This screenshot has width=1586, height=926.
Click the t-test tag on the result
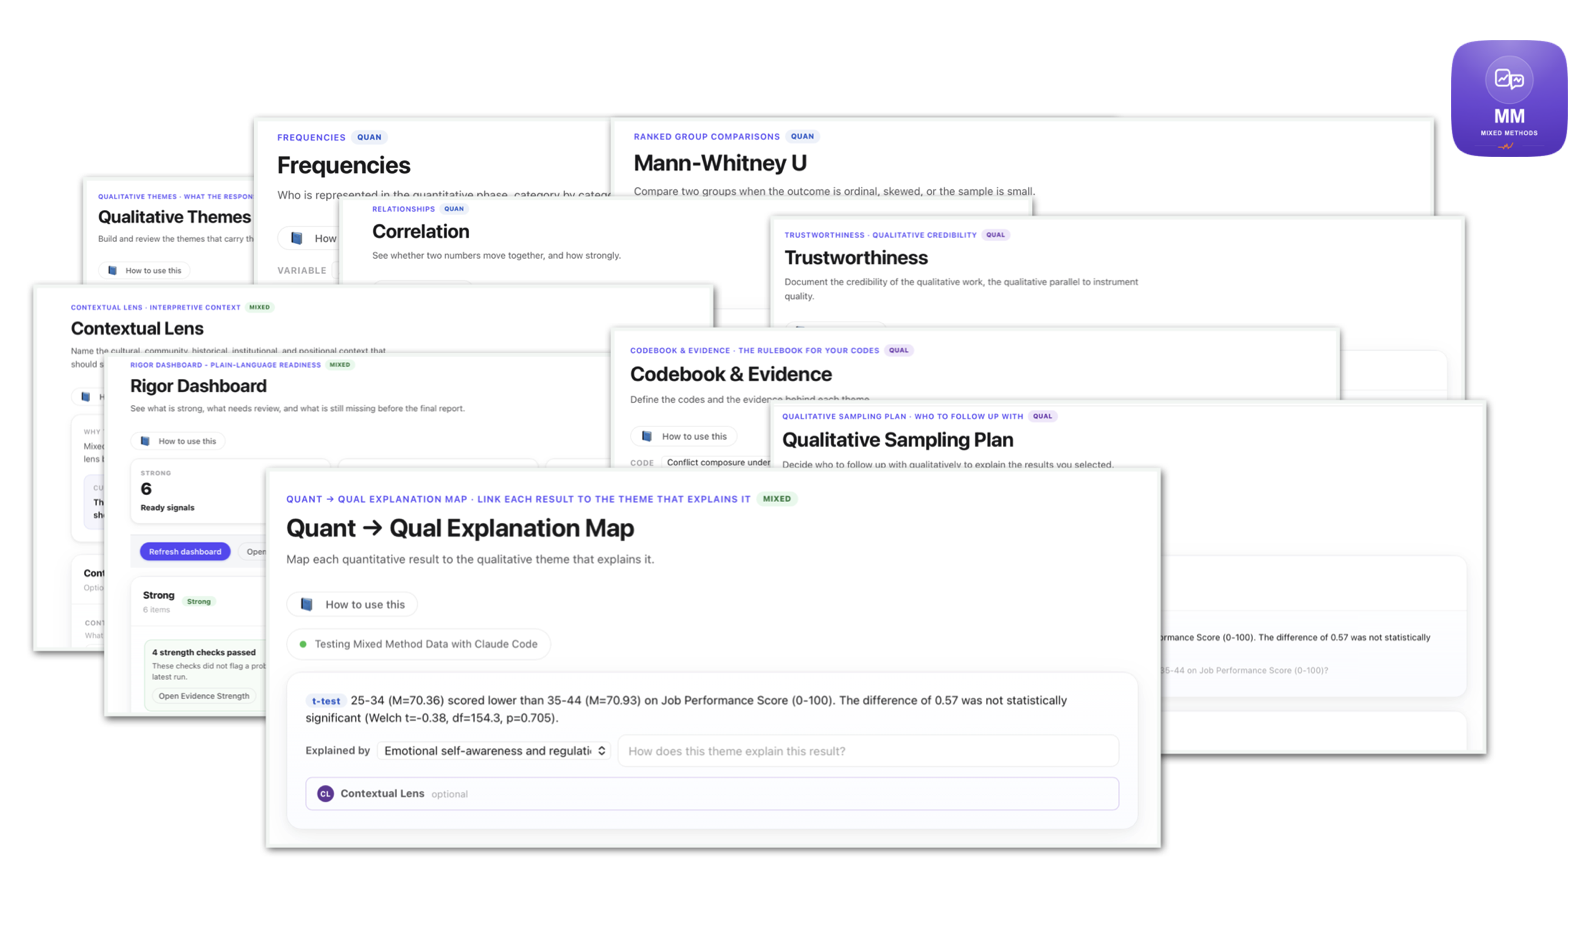point(325,701)
